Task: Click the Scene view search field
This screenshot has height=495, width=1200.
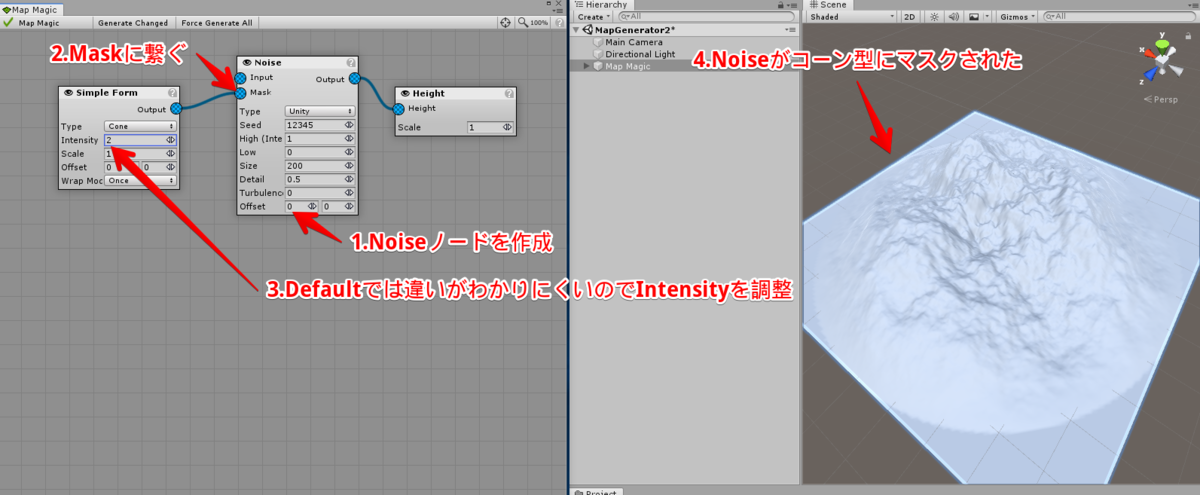Action: click(1120, 17)
